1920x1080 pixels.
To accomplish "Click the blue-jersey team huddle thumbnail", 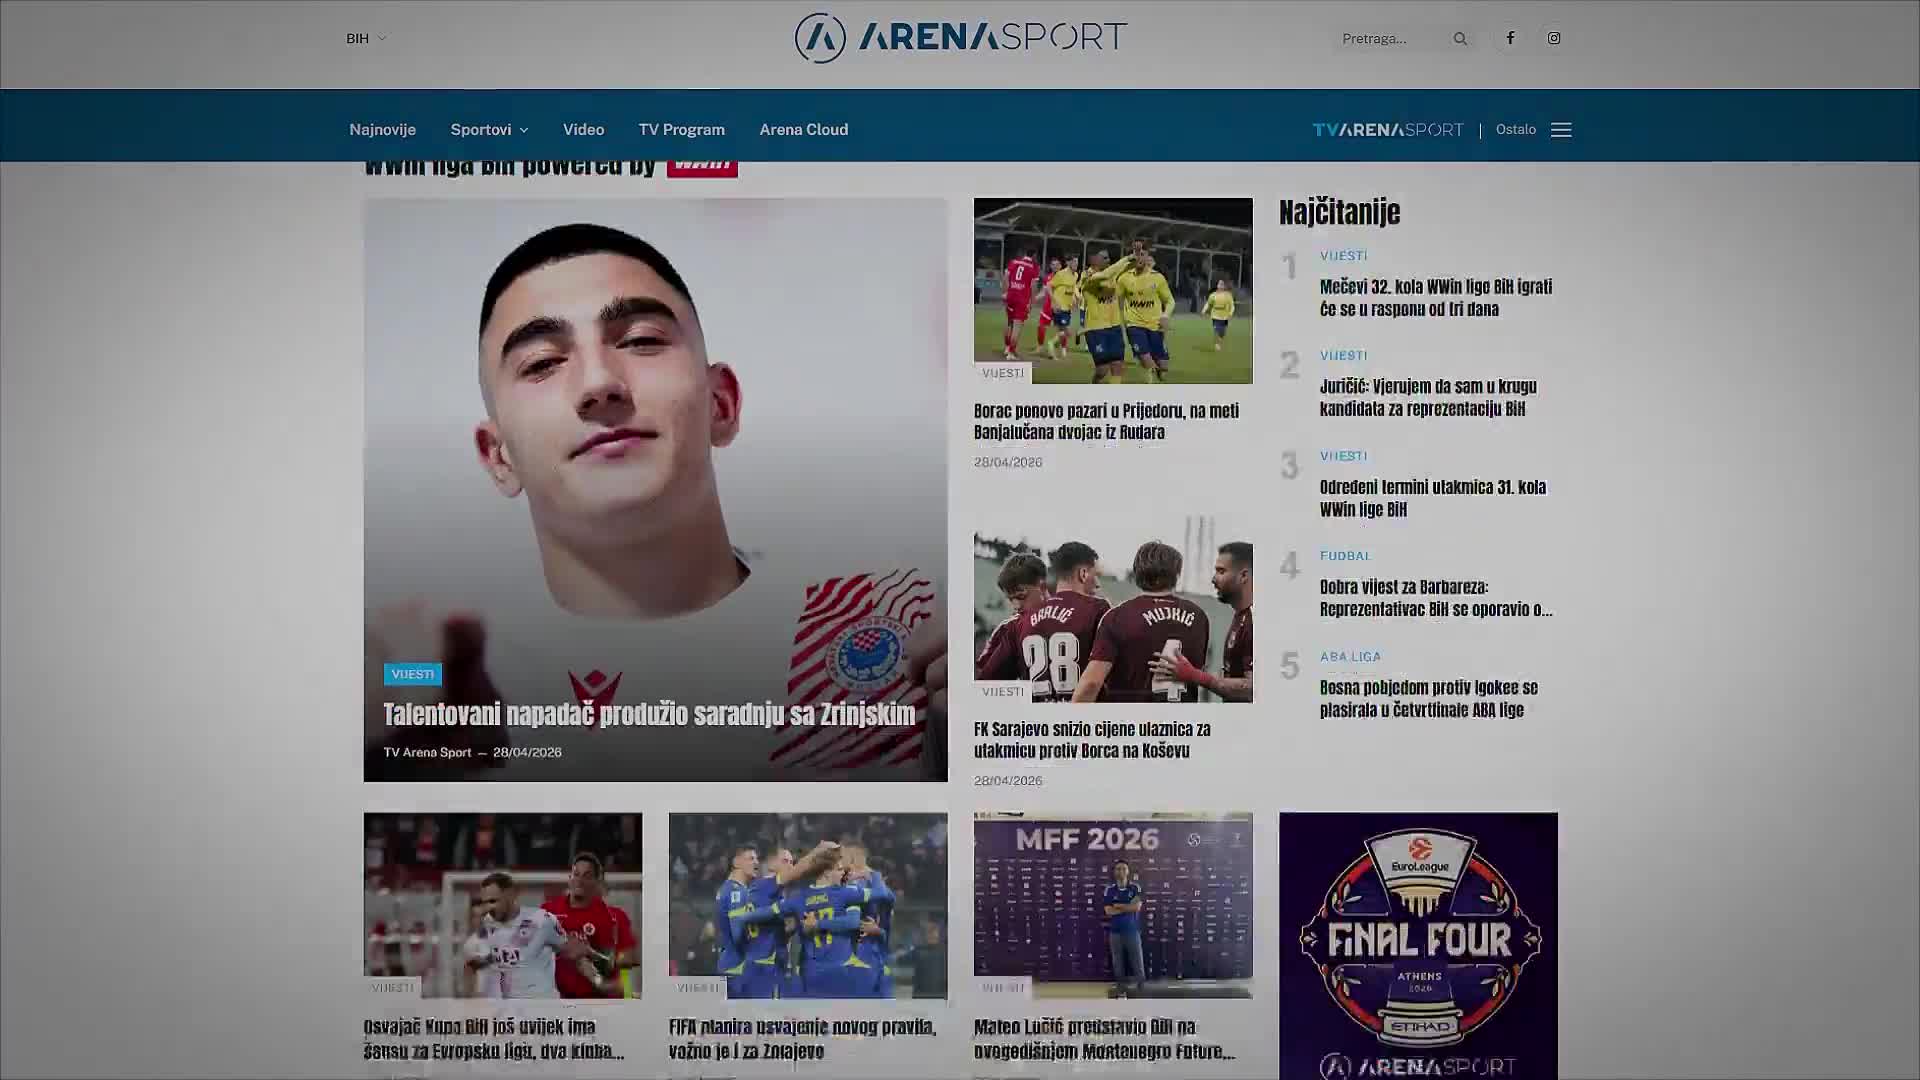I will 808,905.
